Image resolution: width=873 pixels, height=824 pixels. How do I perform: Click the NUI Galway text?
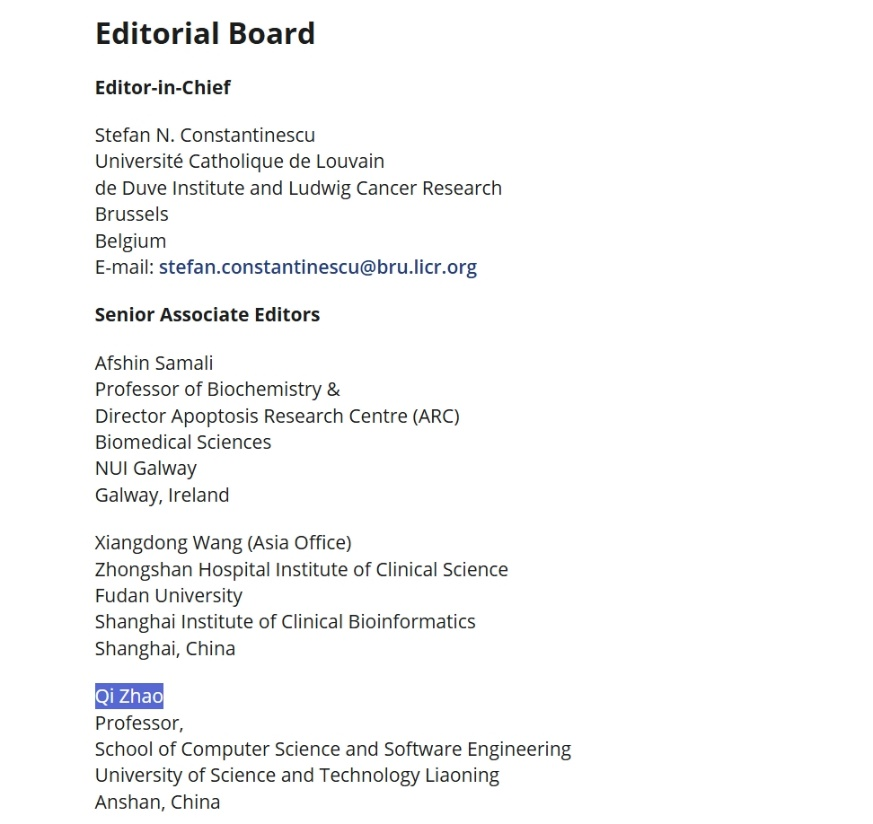coord(146,468)
